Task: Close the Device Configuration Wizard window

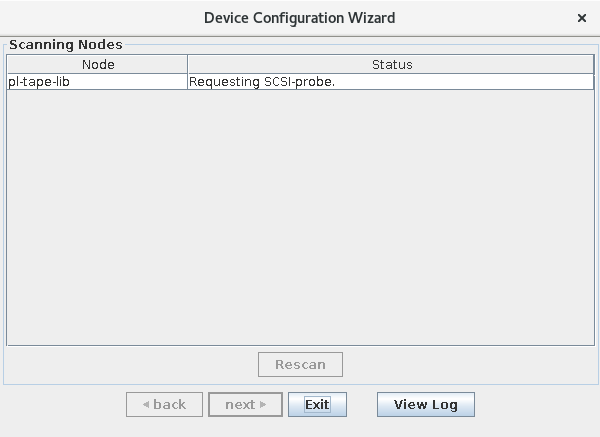Action: [x=582, y=18]
